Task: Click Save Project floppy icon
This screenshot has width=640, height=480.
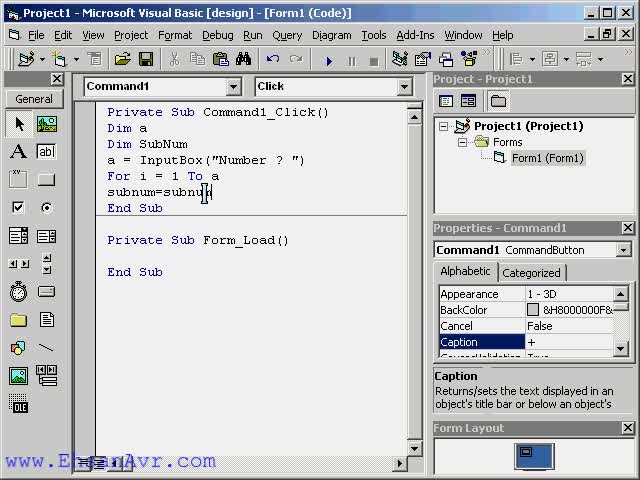Action: click(146, 60)
